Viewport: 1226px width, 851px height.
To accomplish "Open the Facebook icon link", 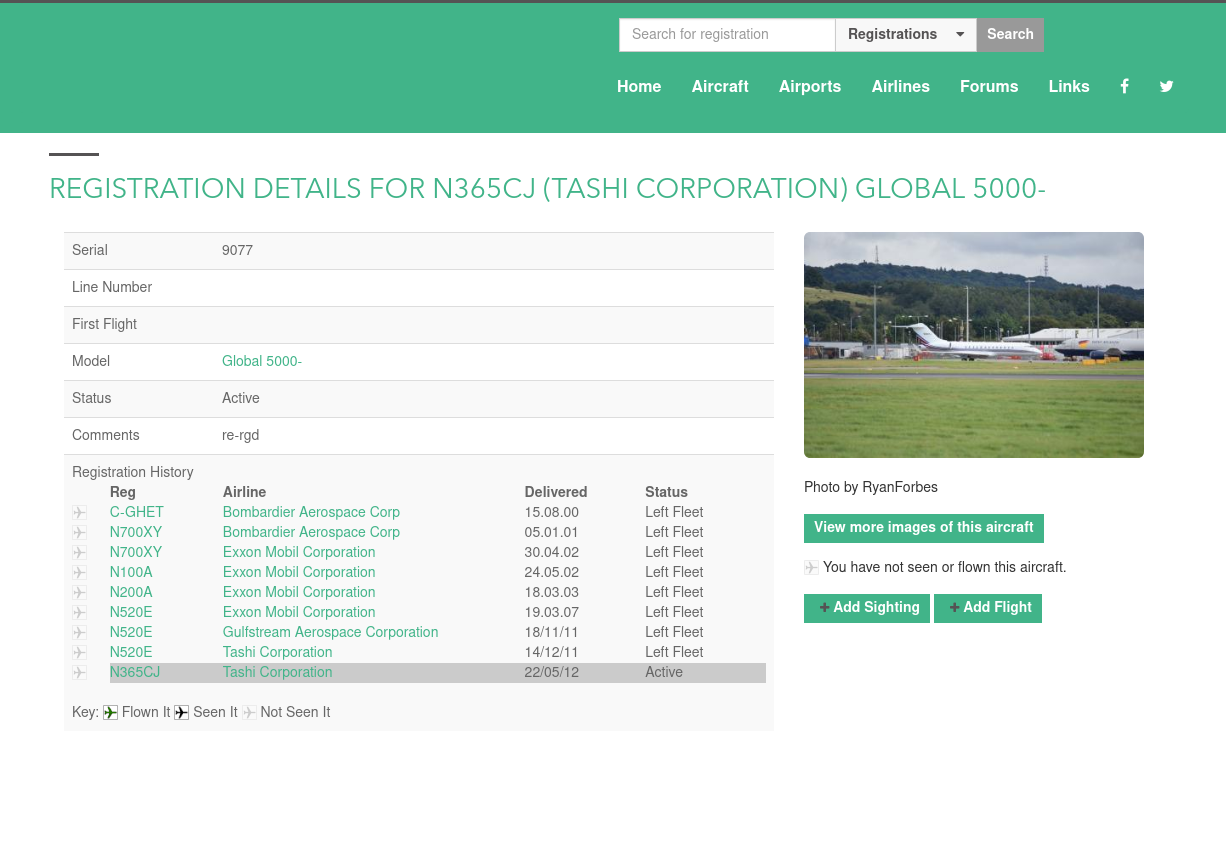I will 1124,86.
